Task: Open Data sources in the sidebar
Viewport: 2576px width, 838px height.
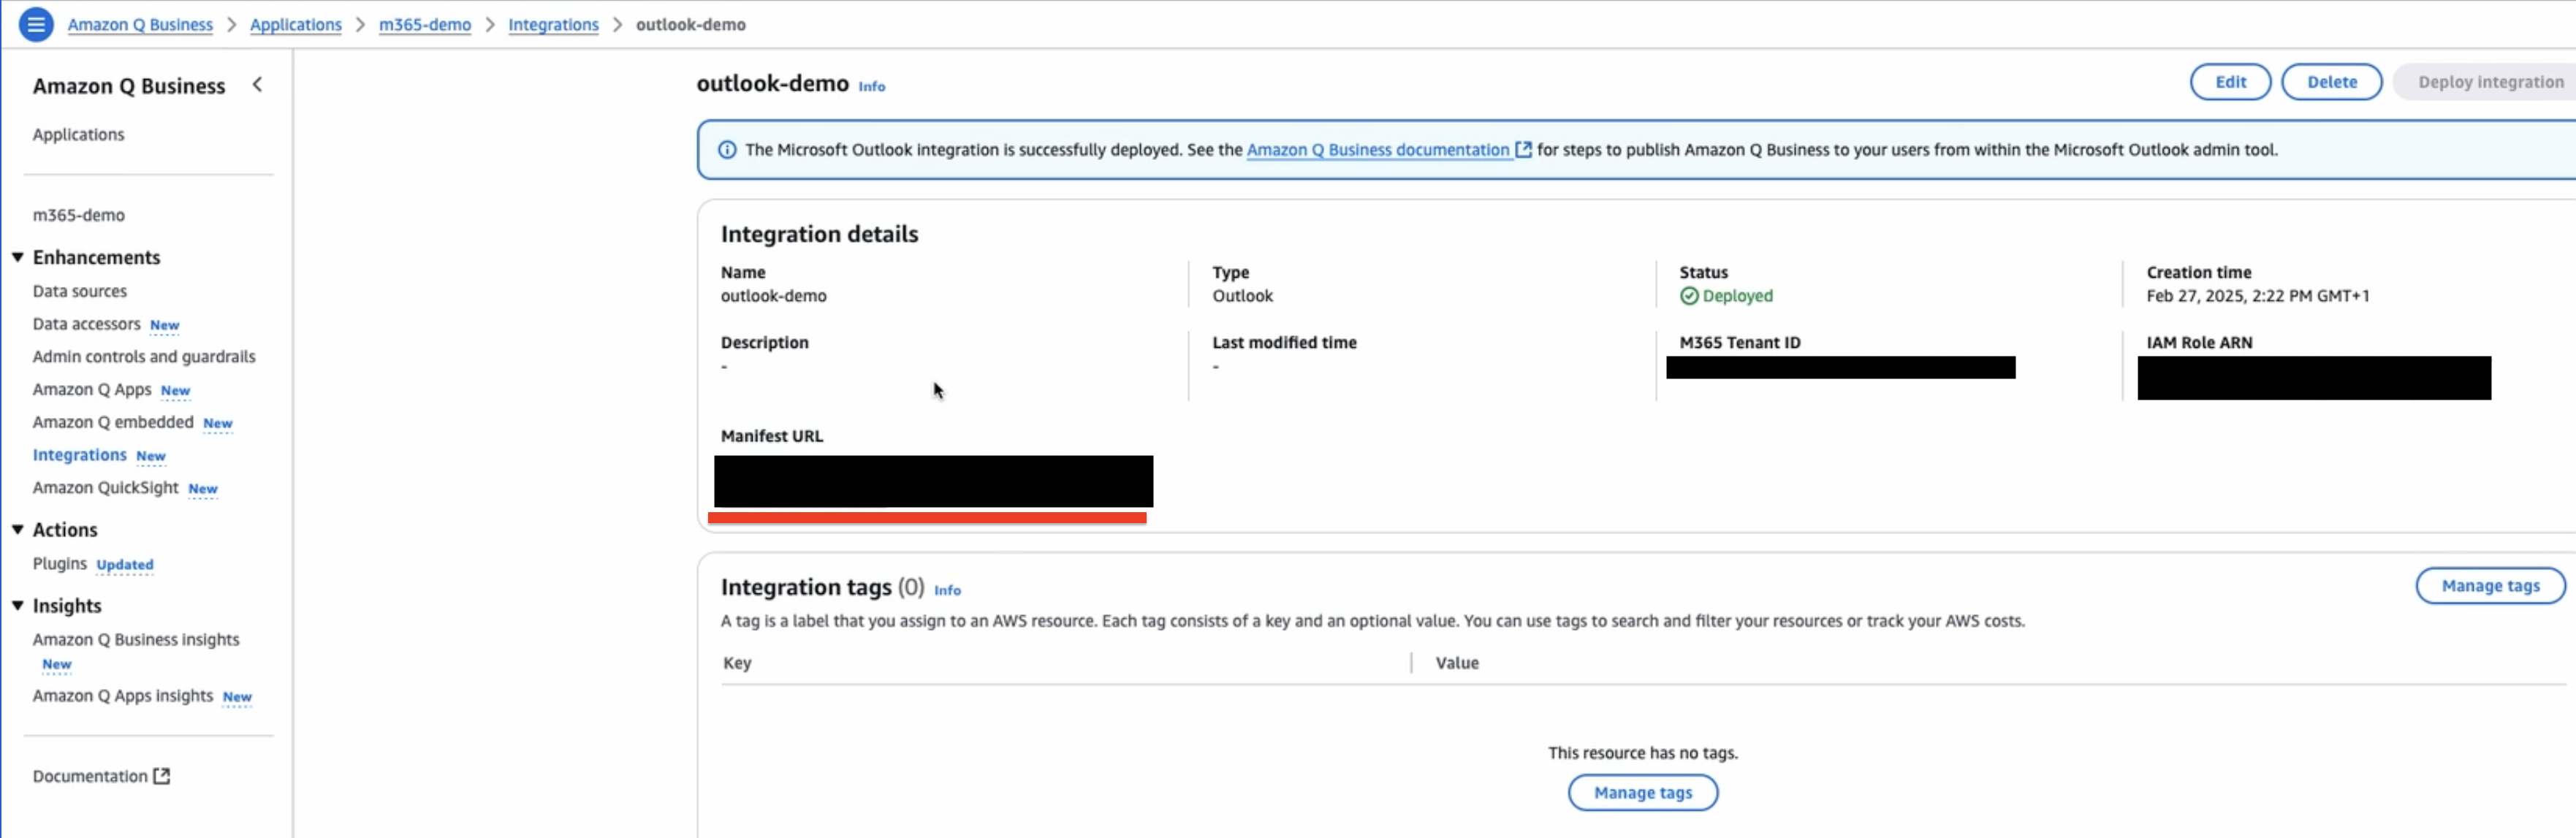Action: [79, 291]
